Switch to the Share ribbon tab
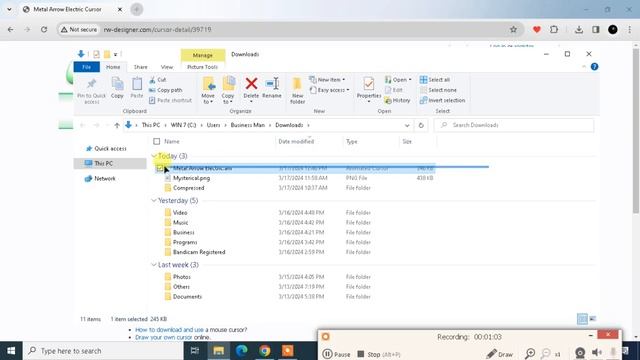The image size is (640, 360). point(140,67)
